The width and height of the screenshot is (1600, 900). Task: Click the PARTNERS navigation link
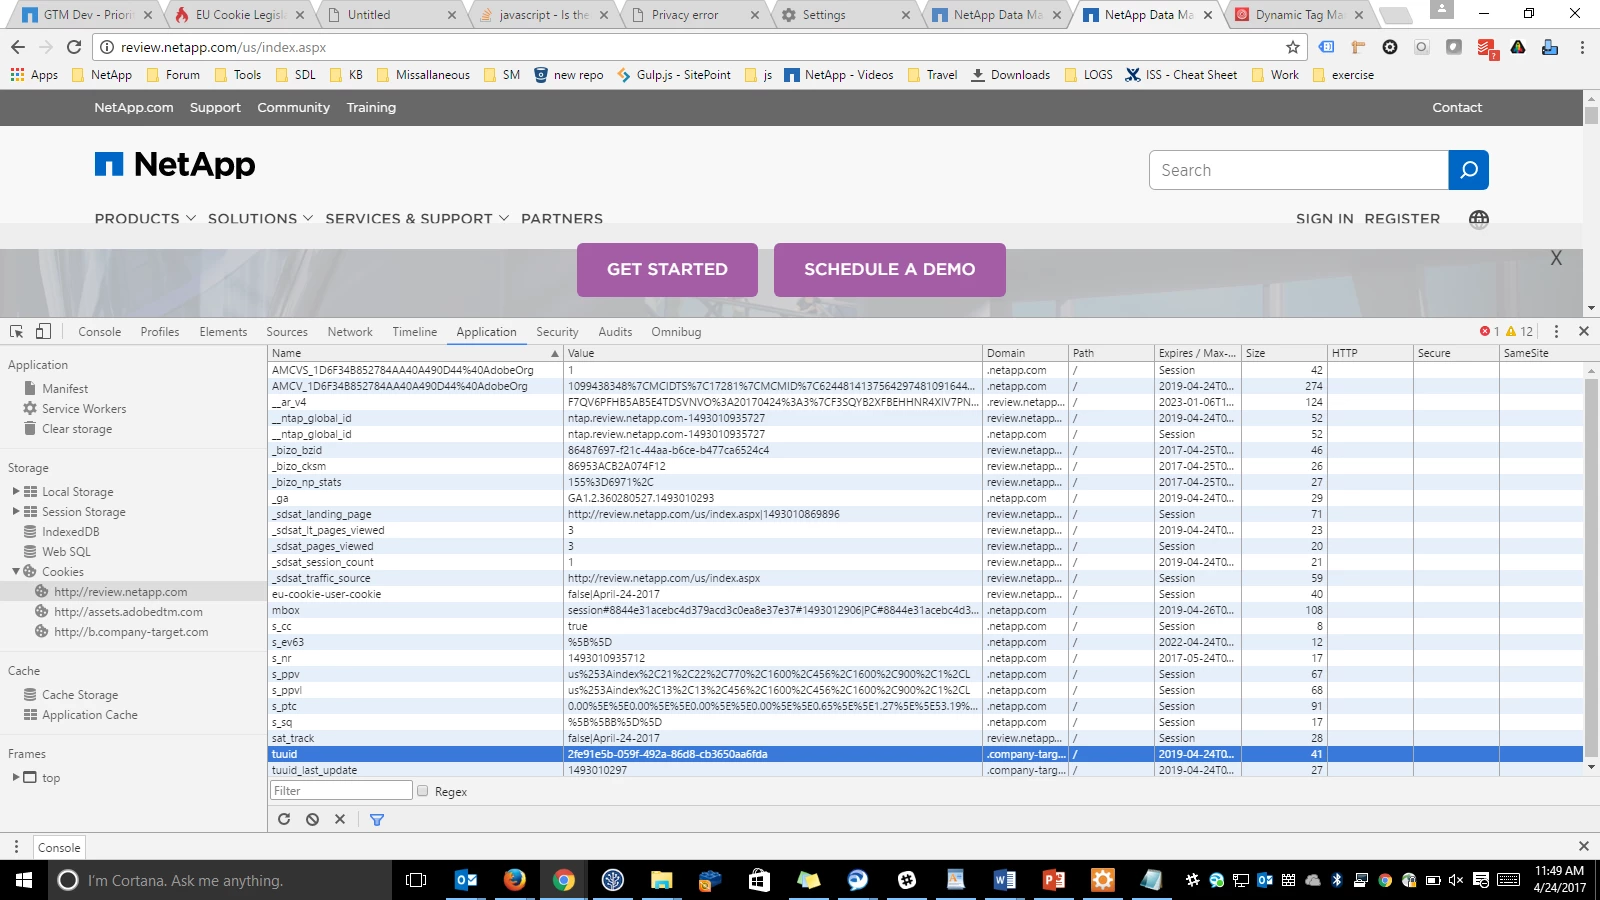pos(562,219)
